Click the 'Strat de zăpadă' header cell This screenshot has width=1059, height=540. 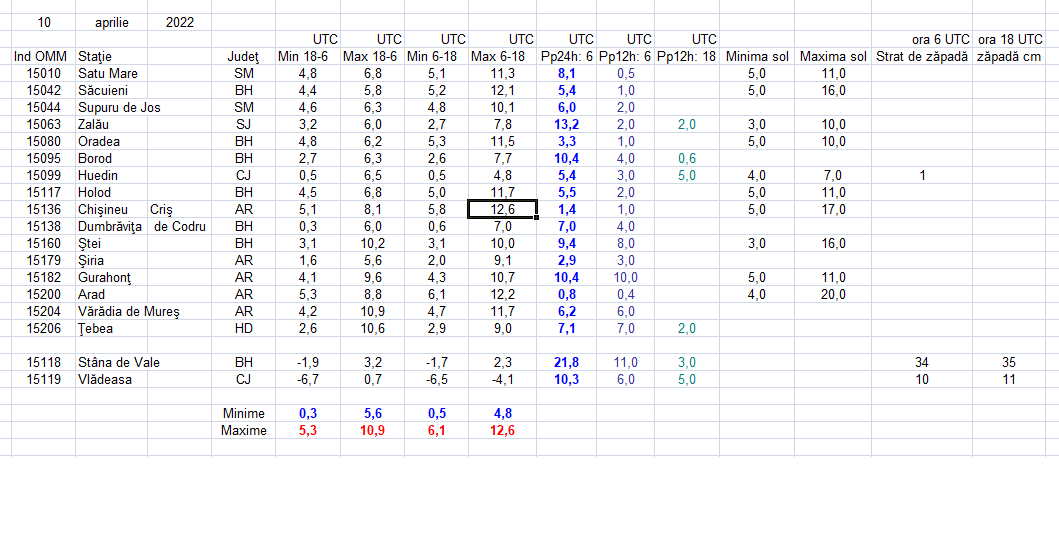(x=922, y=57)
